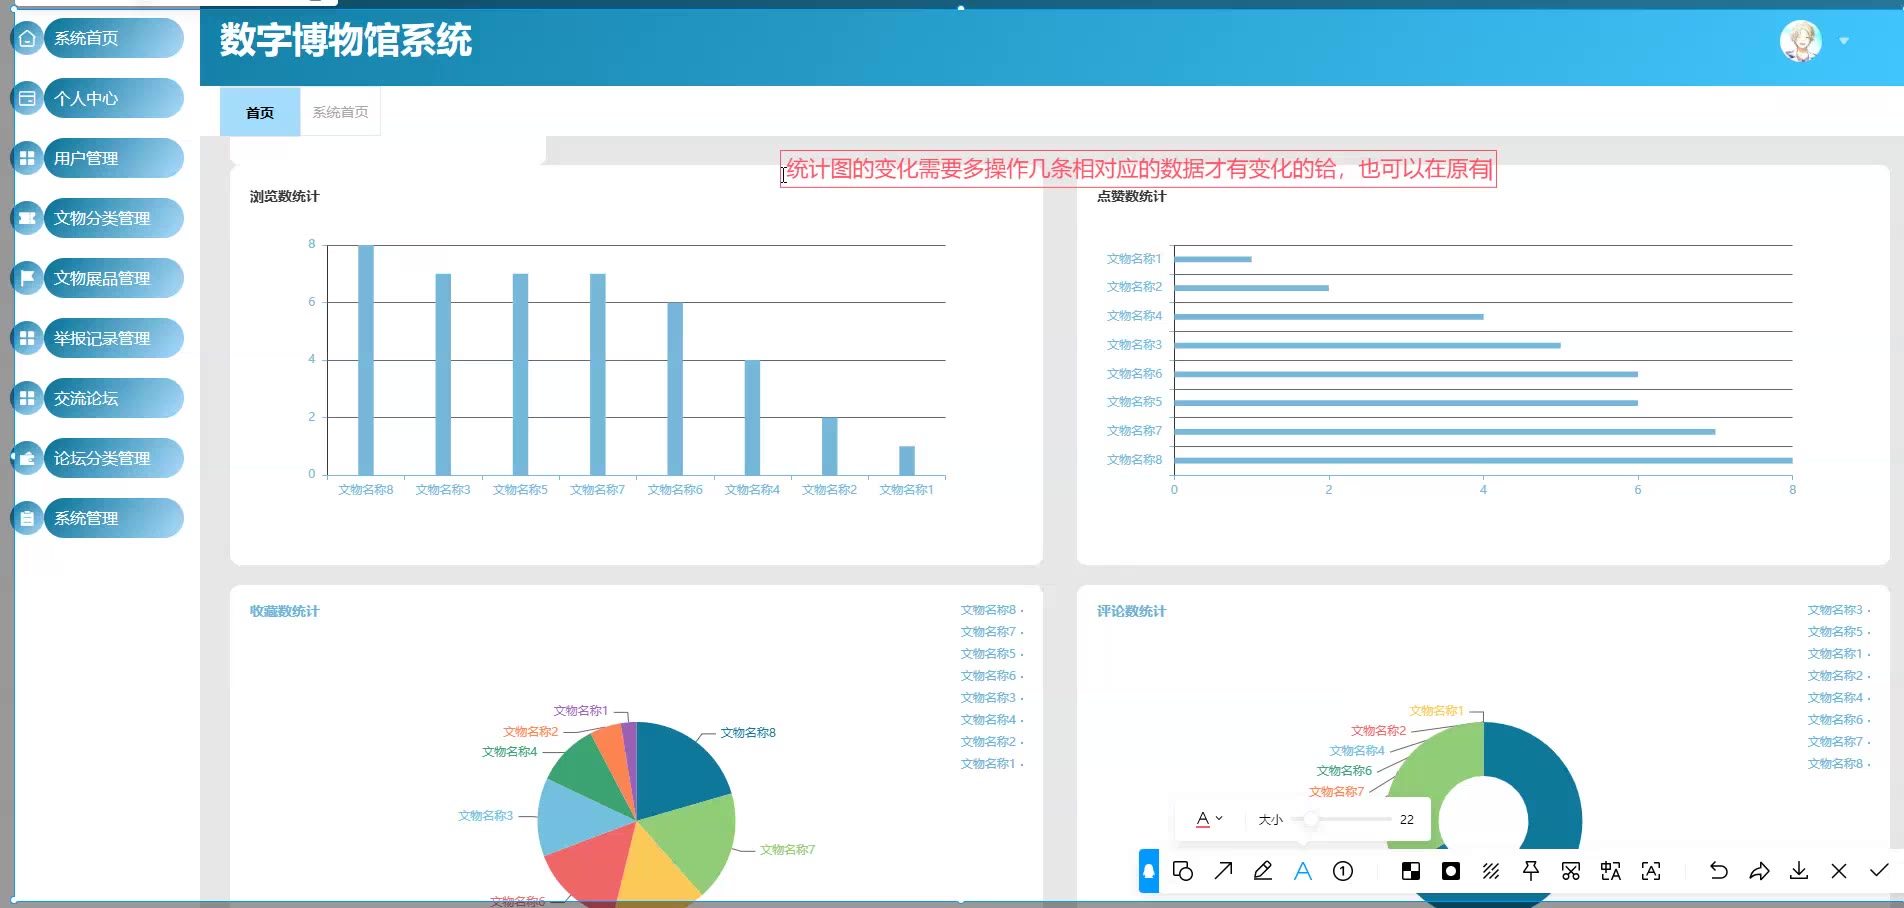Click the 评论数统计 chart title

[1131, 611]
